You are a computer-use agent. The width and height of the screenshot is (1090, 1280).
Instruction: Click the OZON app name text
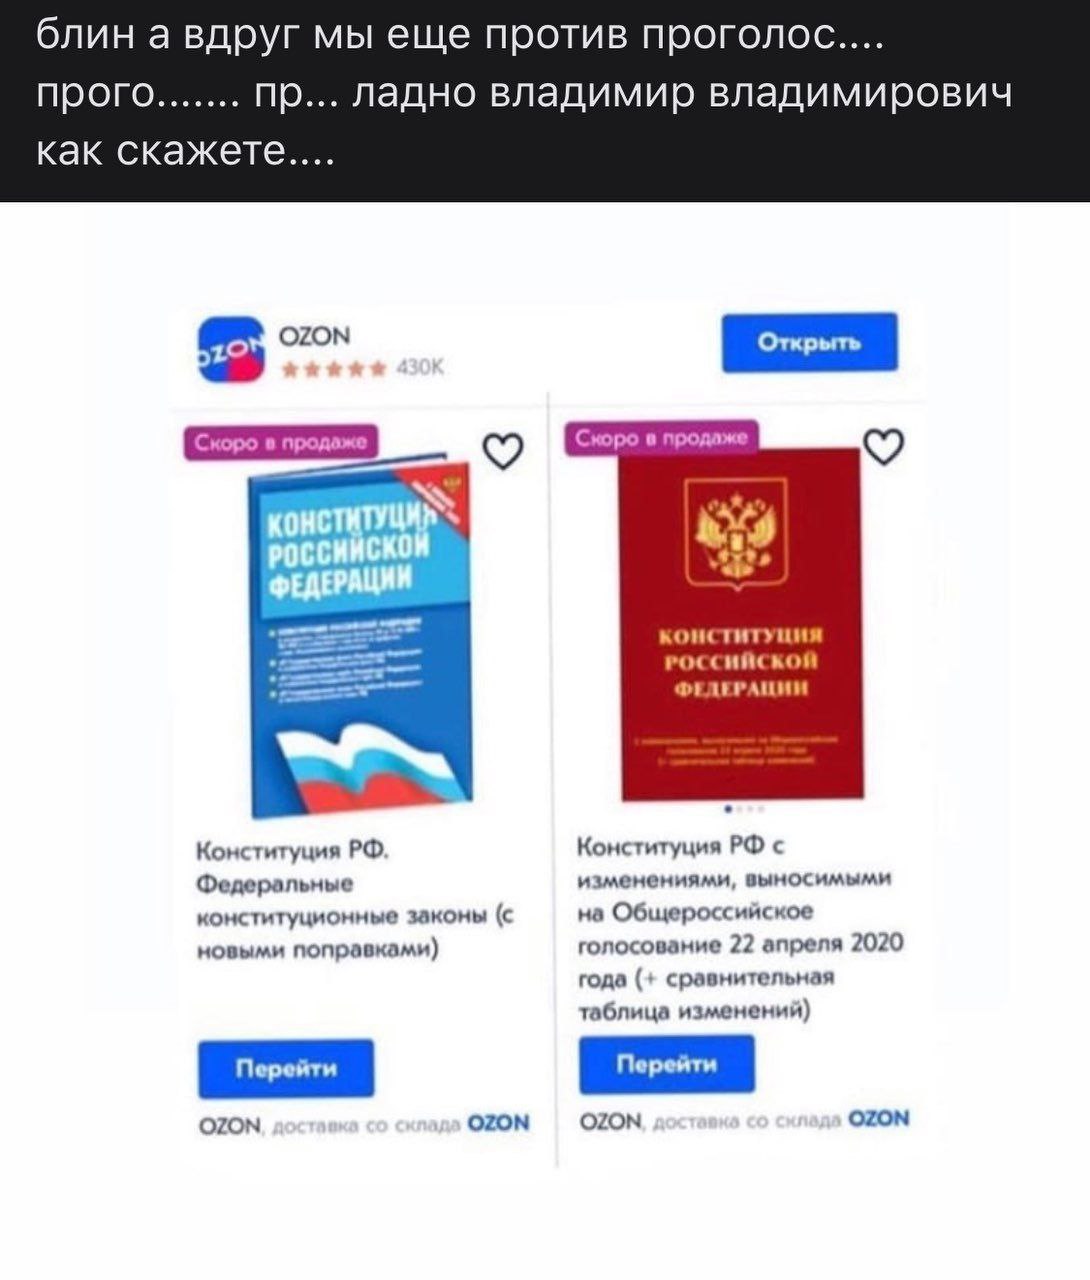pyautogui.click(x=314, y=336)
